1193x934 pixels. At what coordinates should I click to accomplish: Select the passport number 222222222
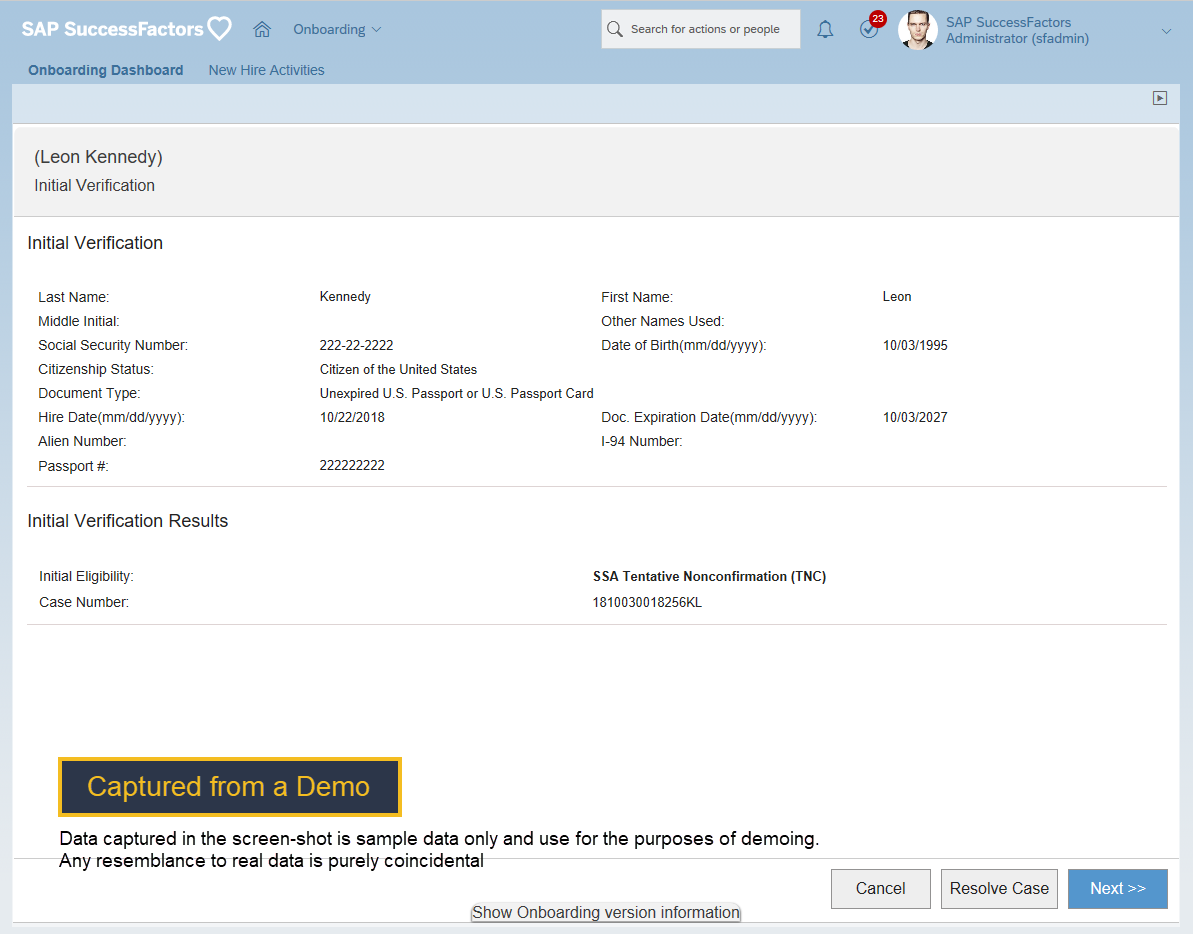point(352,465)
